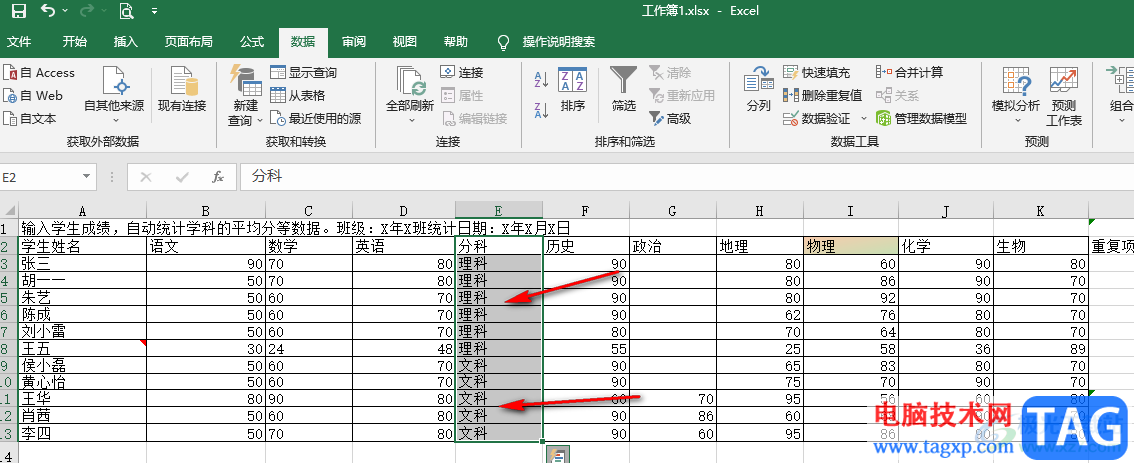Screen dimensions: 1134x463
Task: Click 高级 advanced filter
Action: [x=670, y=118]
